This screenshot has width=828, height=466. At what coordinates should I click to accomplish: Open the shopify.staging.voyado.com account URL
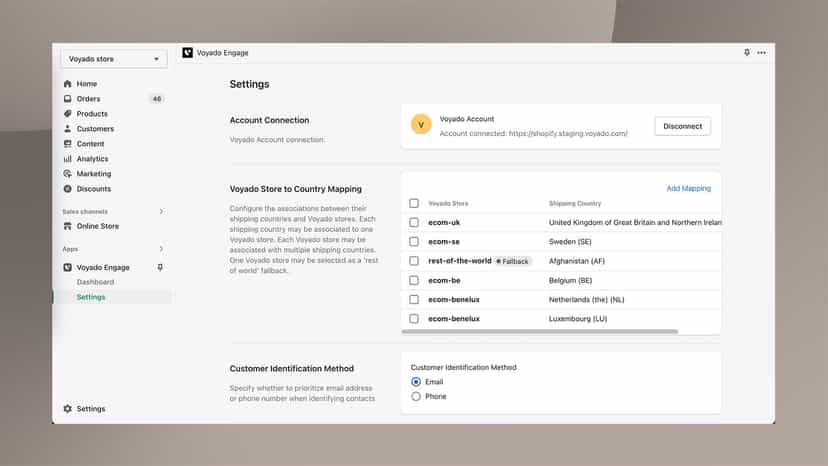click(x=568, y=134)
